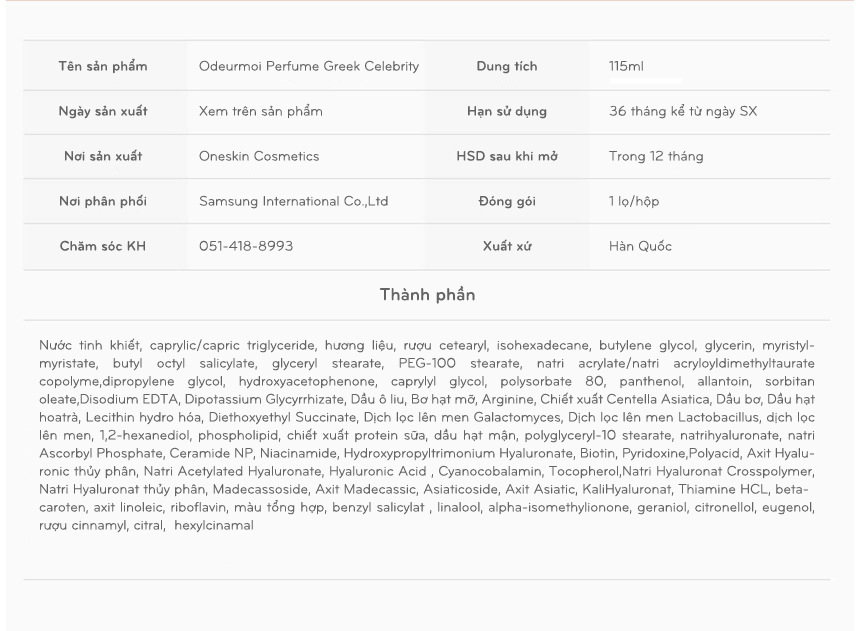Select the "Xem trên sản phẩm" text
This screenshot has width=860, height=631.
click(x=261, y=112)
